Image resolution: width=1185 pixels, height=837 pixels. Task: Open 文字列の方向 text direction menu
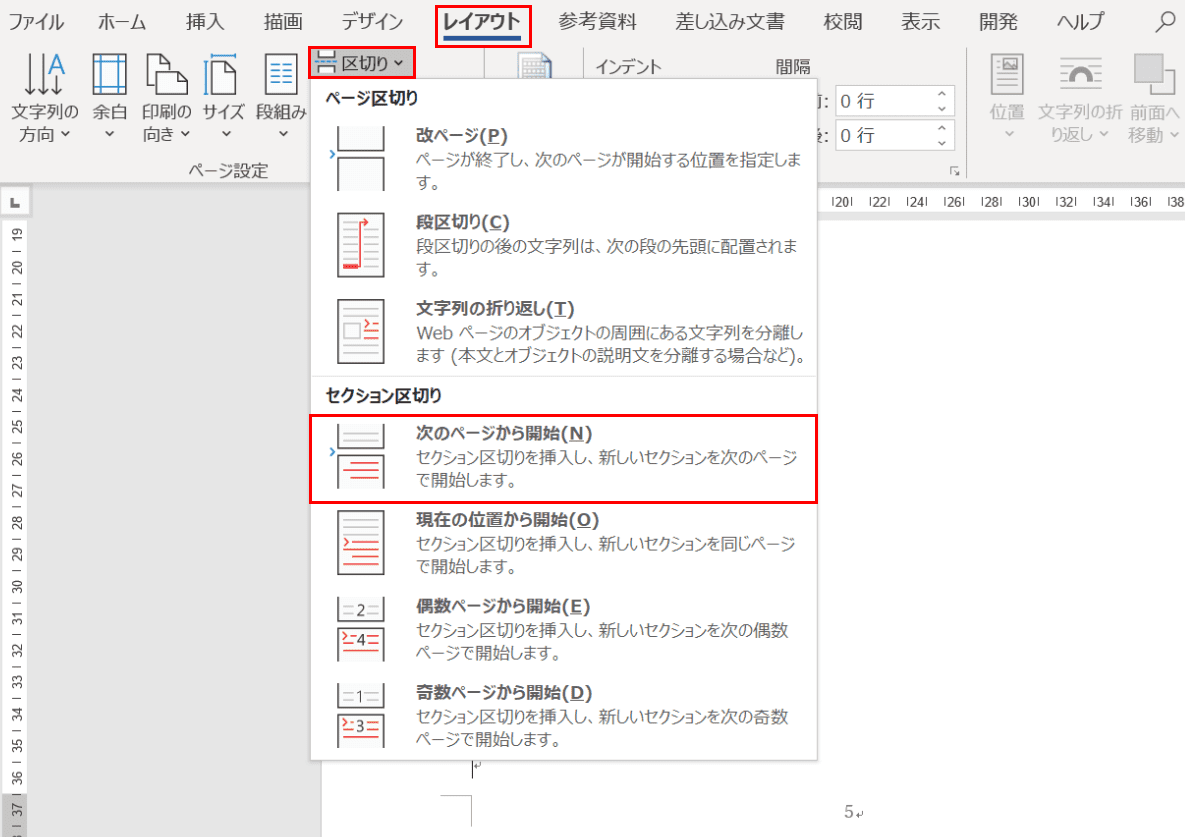[x=45, y=98]
